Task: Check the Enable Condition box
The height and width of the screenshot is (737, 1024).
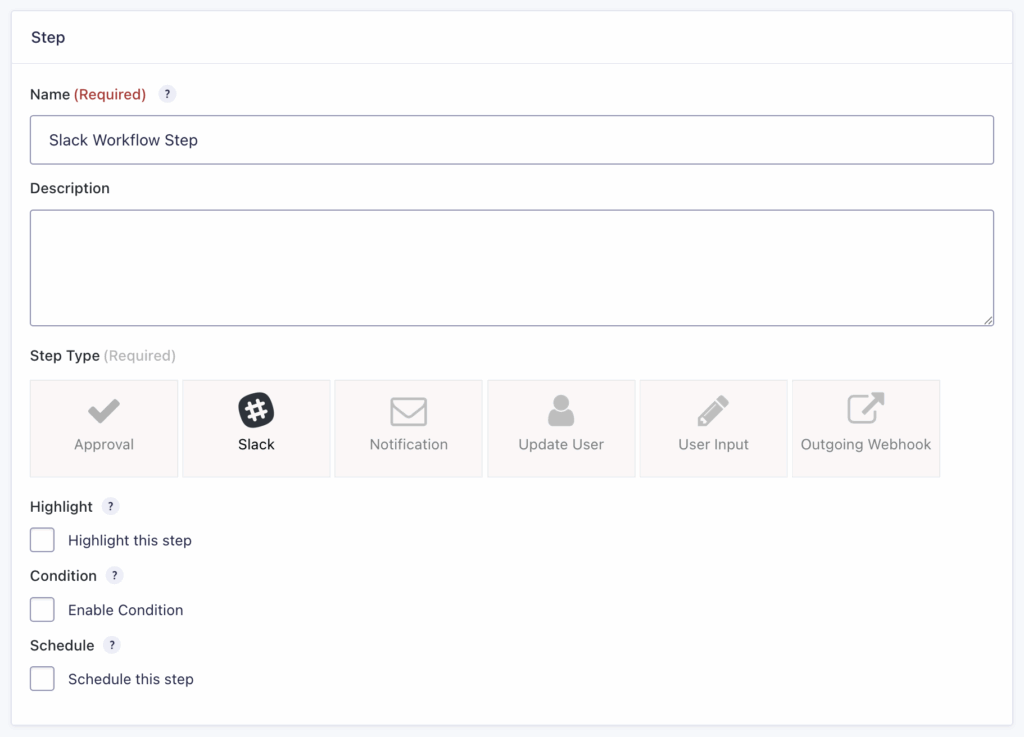Action: coord(41,609)
